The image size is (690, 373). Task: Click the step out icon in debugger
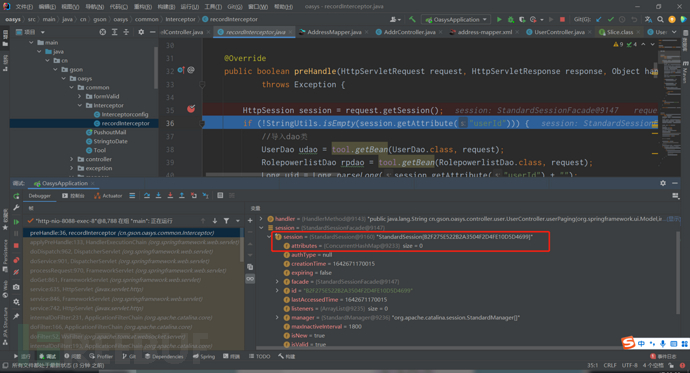182,195
